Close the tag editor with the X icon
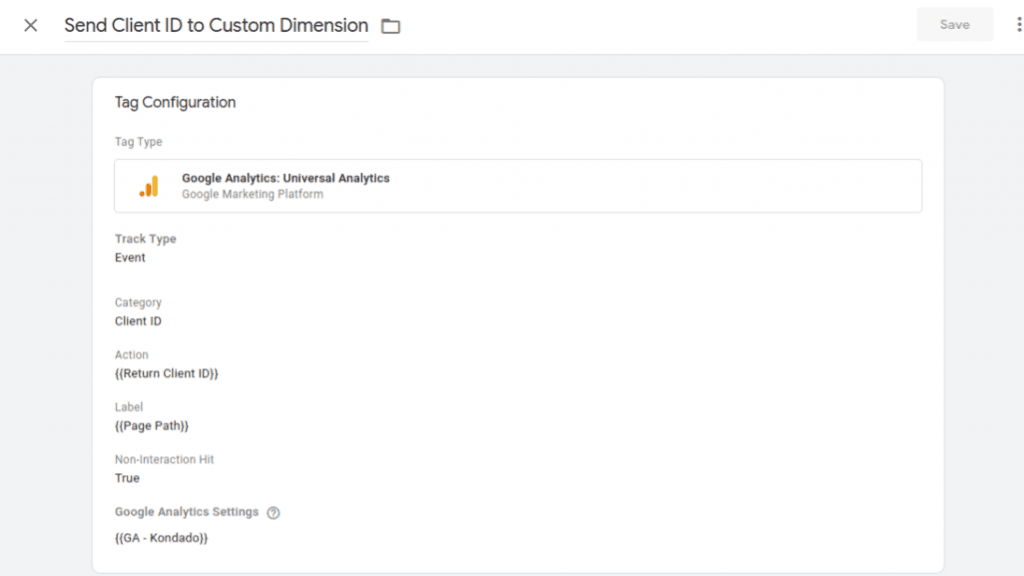Image resolution: width=1024 pixels, height=576 pixels. [31, 25]
